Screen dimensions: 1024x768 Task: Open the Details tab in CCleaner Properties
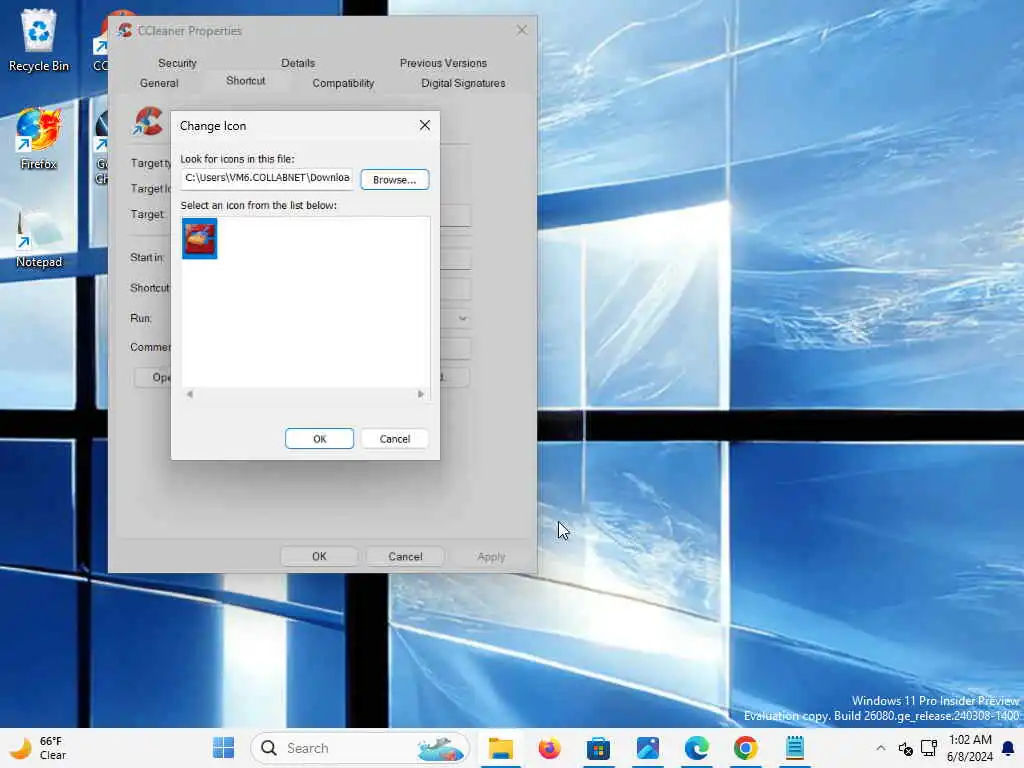[298, 63]
